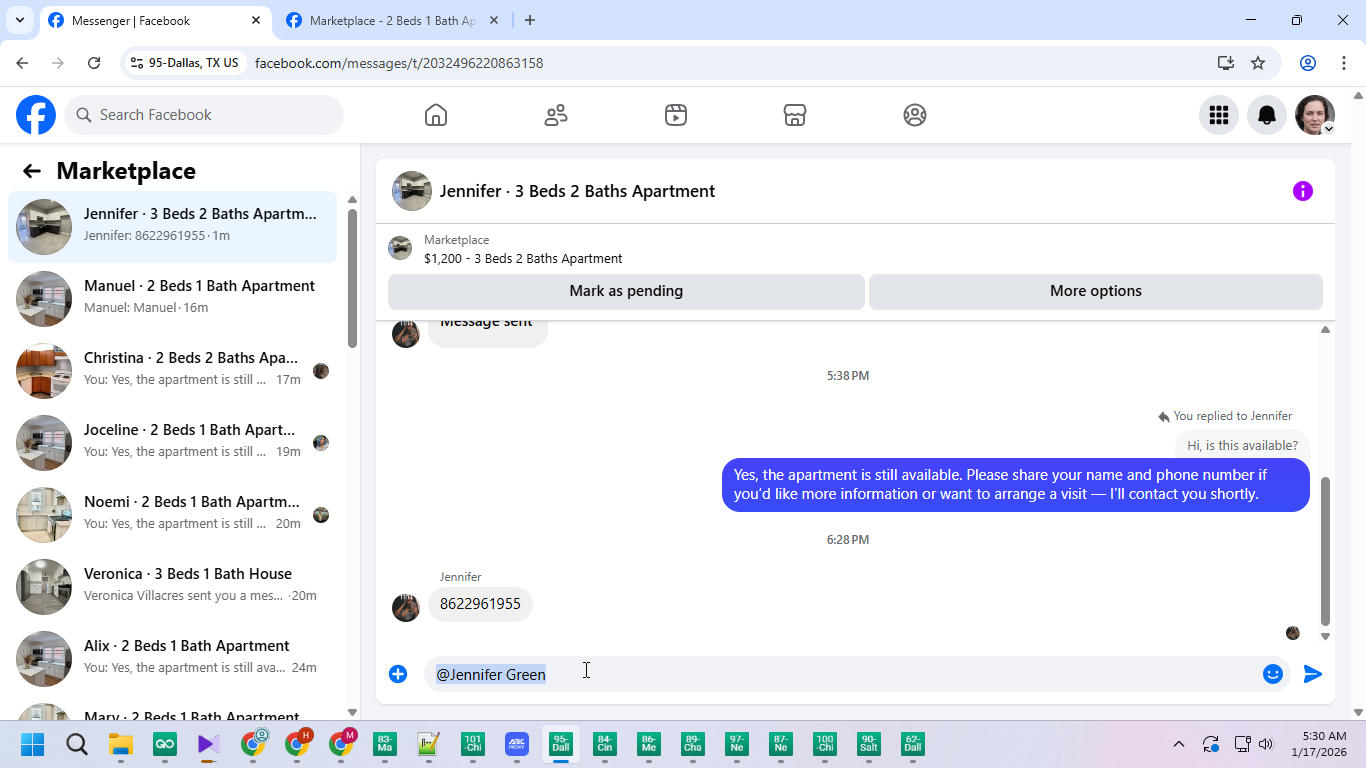This screenshot has height=768, width=1366.
Task: Open the 83-Ma taskbar app
Action: tap(385, 744)
